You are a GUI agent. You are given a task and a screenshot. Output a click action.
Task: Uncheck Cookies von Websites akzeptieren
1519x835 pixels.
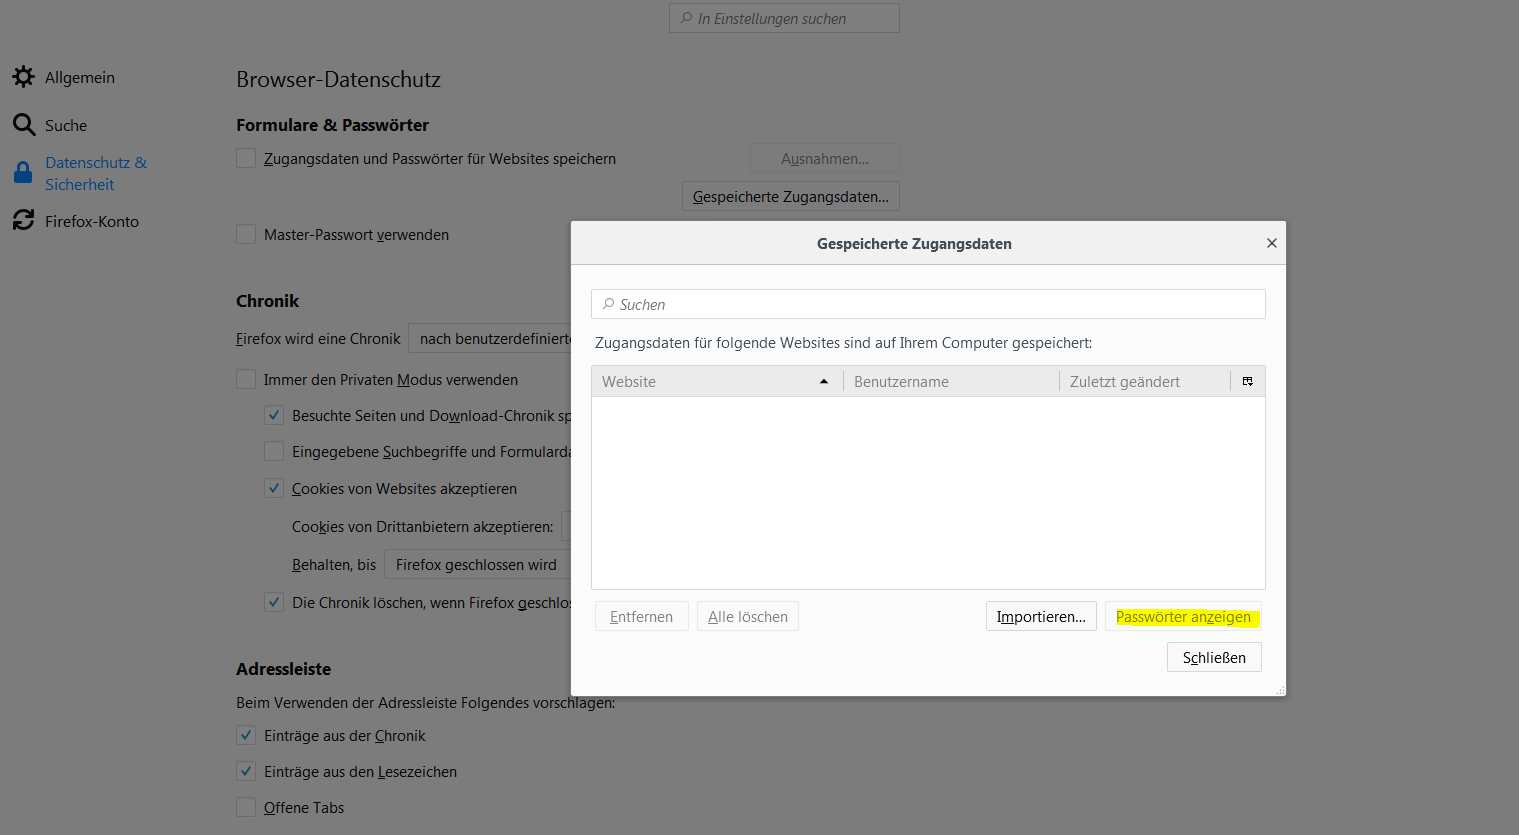[x=274, y=489]
